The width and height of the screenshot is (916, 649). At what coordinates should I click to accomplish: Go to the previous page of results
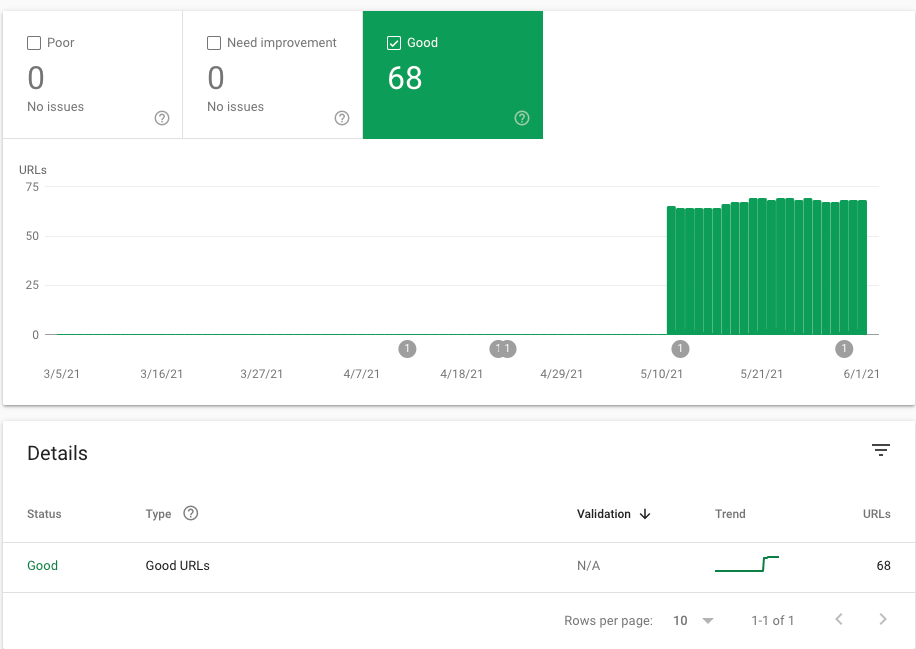839,620
